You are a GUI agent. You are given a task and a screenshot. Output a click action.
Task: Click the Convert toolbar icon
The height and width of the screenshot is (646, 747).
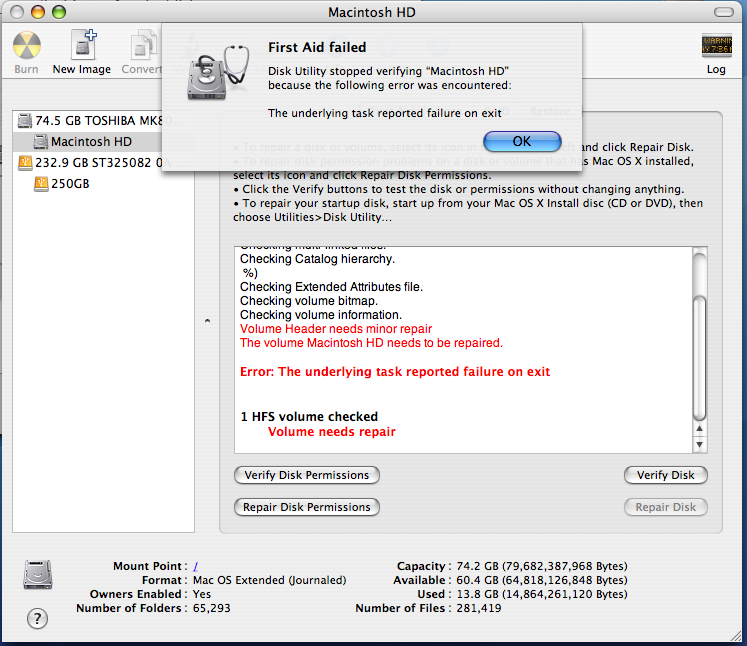143,45
